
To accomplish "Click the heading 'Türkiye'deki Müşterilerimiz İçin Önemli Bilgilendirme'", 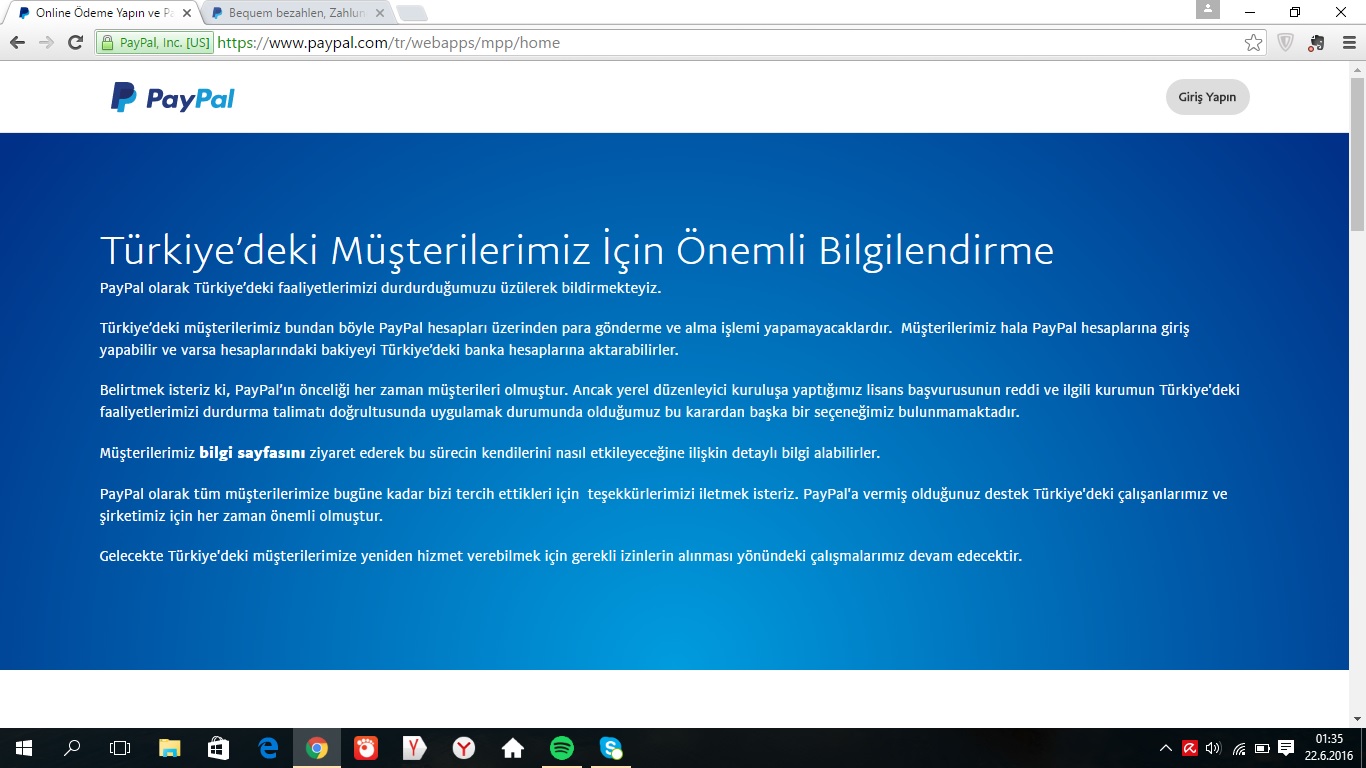I will click(x=577, y=250).
